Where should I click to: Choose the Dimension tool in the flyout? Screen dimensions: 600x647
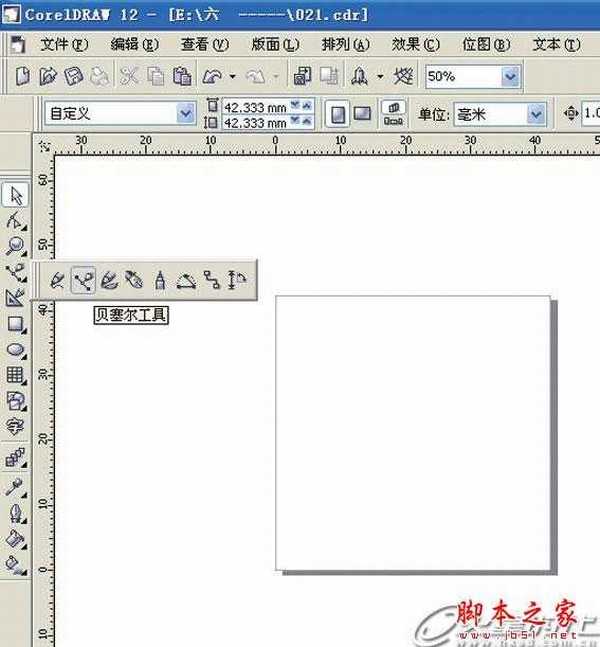(237, 281)
